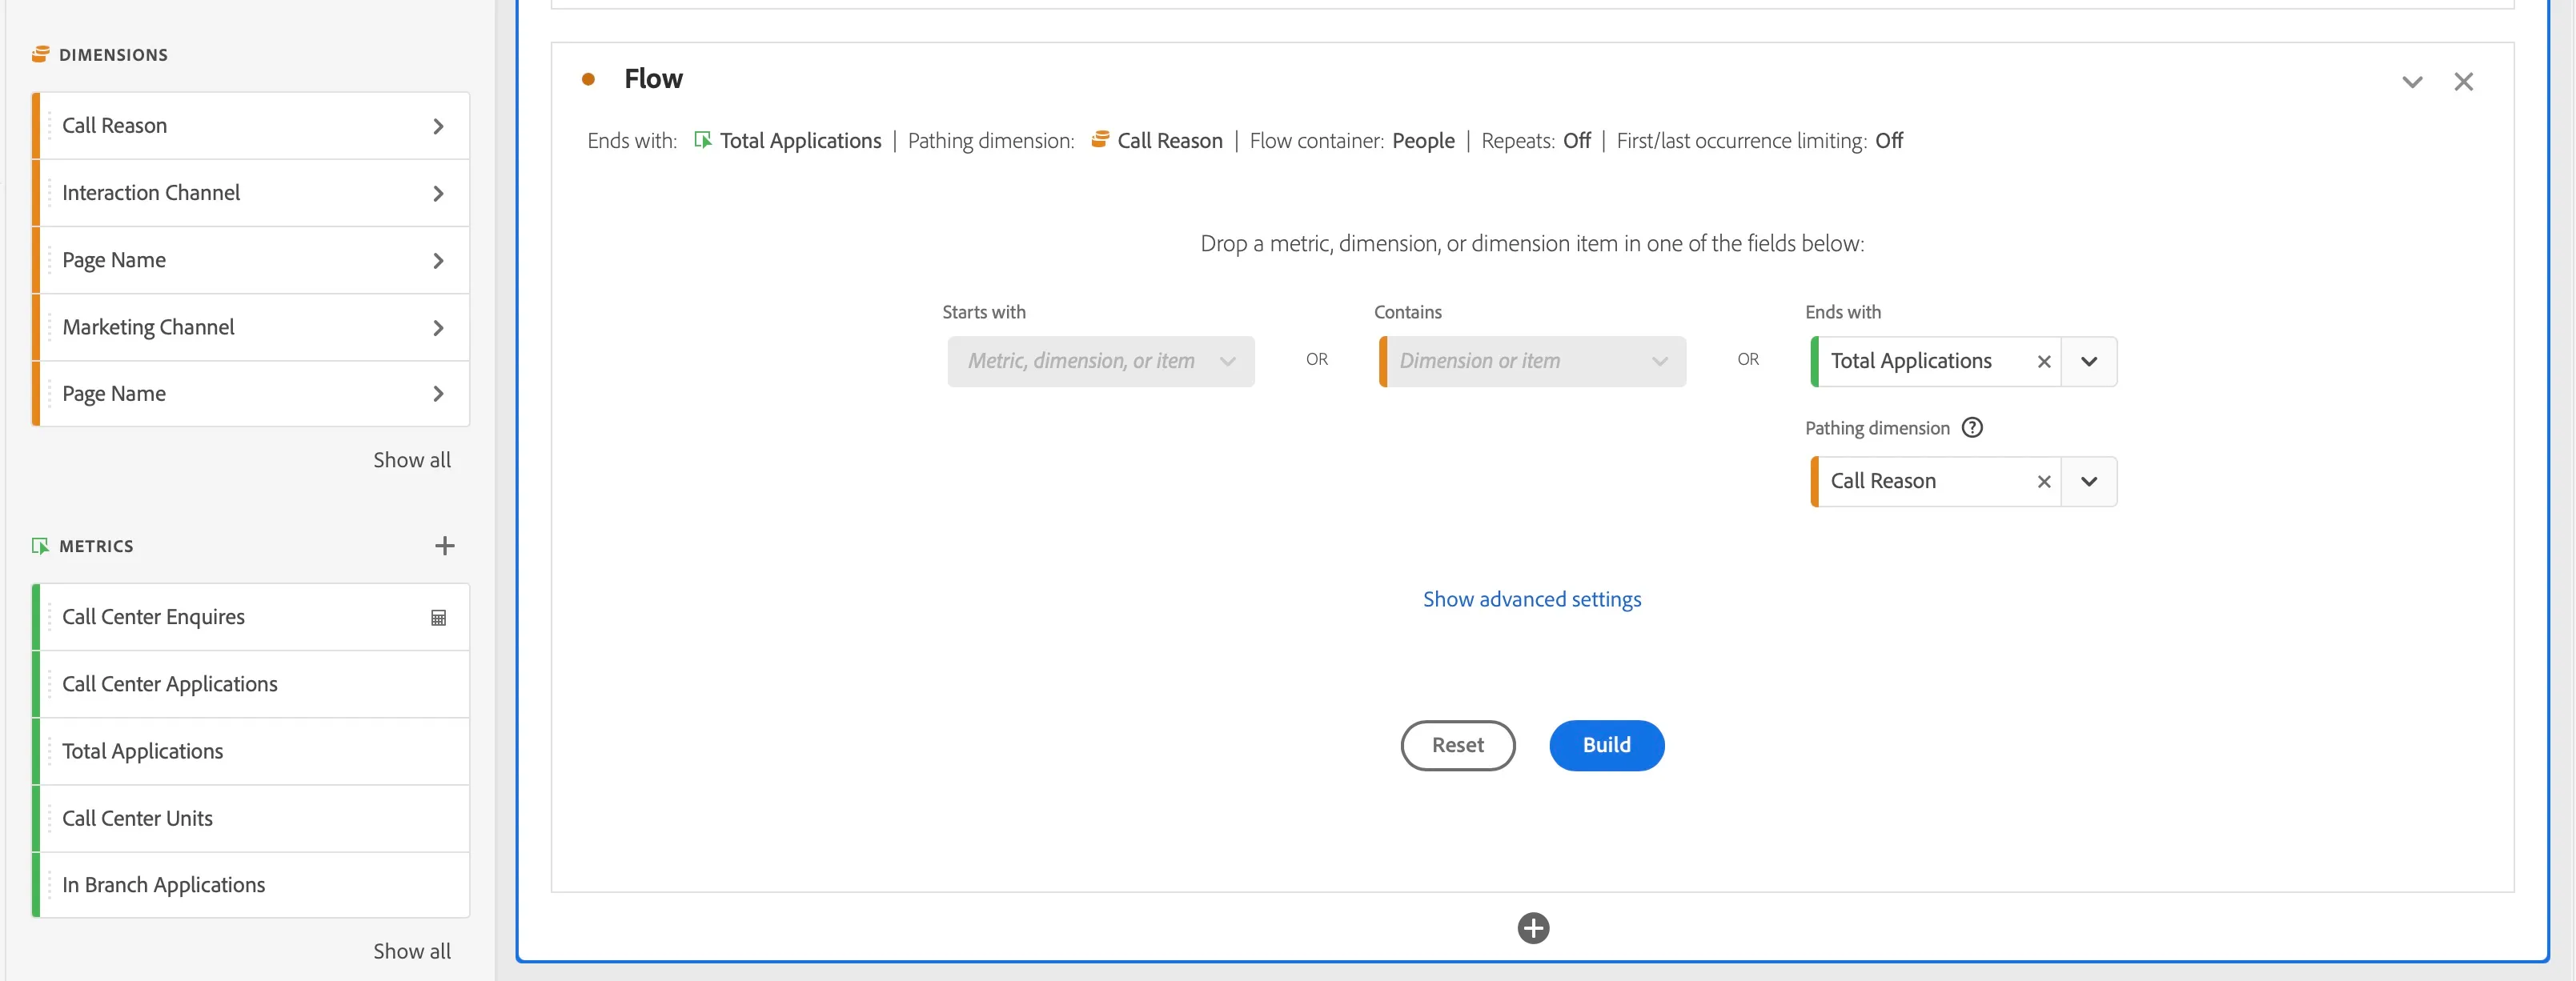
Task: Click the Build button
Action: (1607, 745)
